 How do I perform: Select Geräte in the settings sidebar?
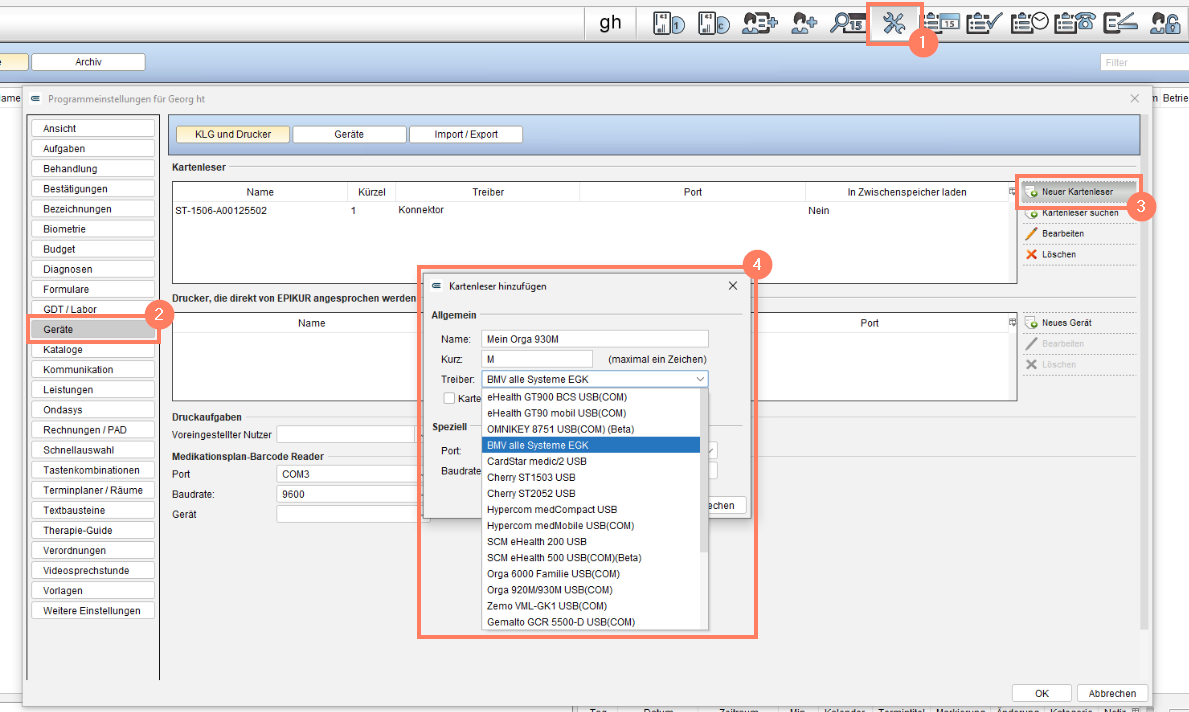tap(93, 330)
